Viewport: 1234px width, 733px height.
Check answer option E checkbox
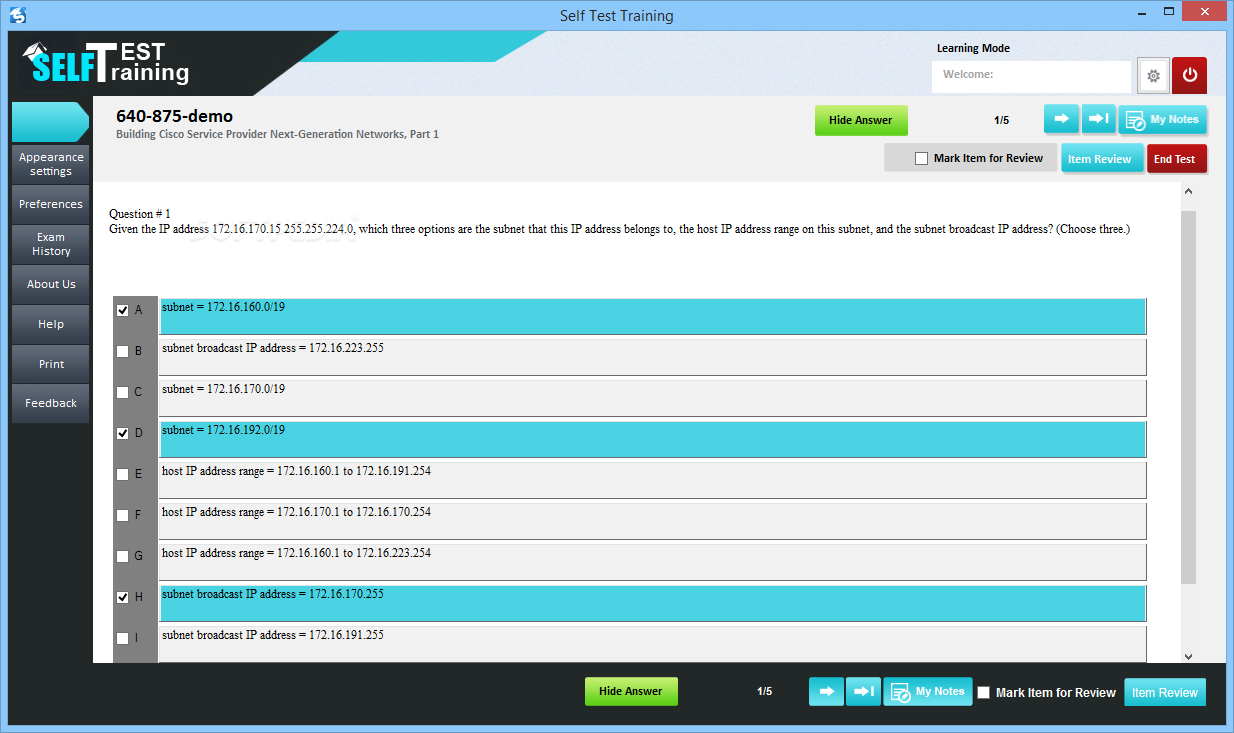click(x=122, y=474)
